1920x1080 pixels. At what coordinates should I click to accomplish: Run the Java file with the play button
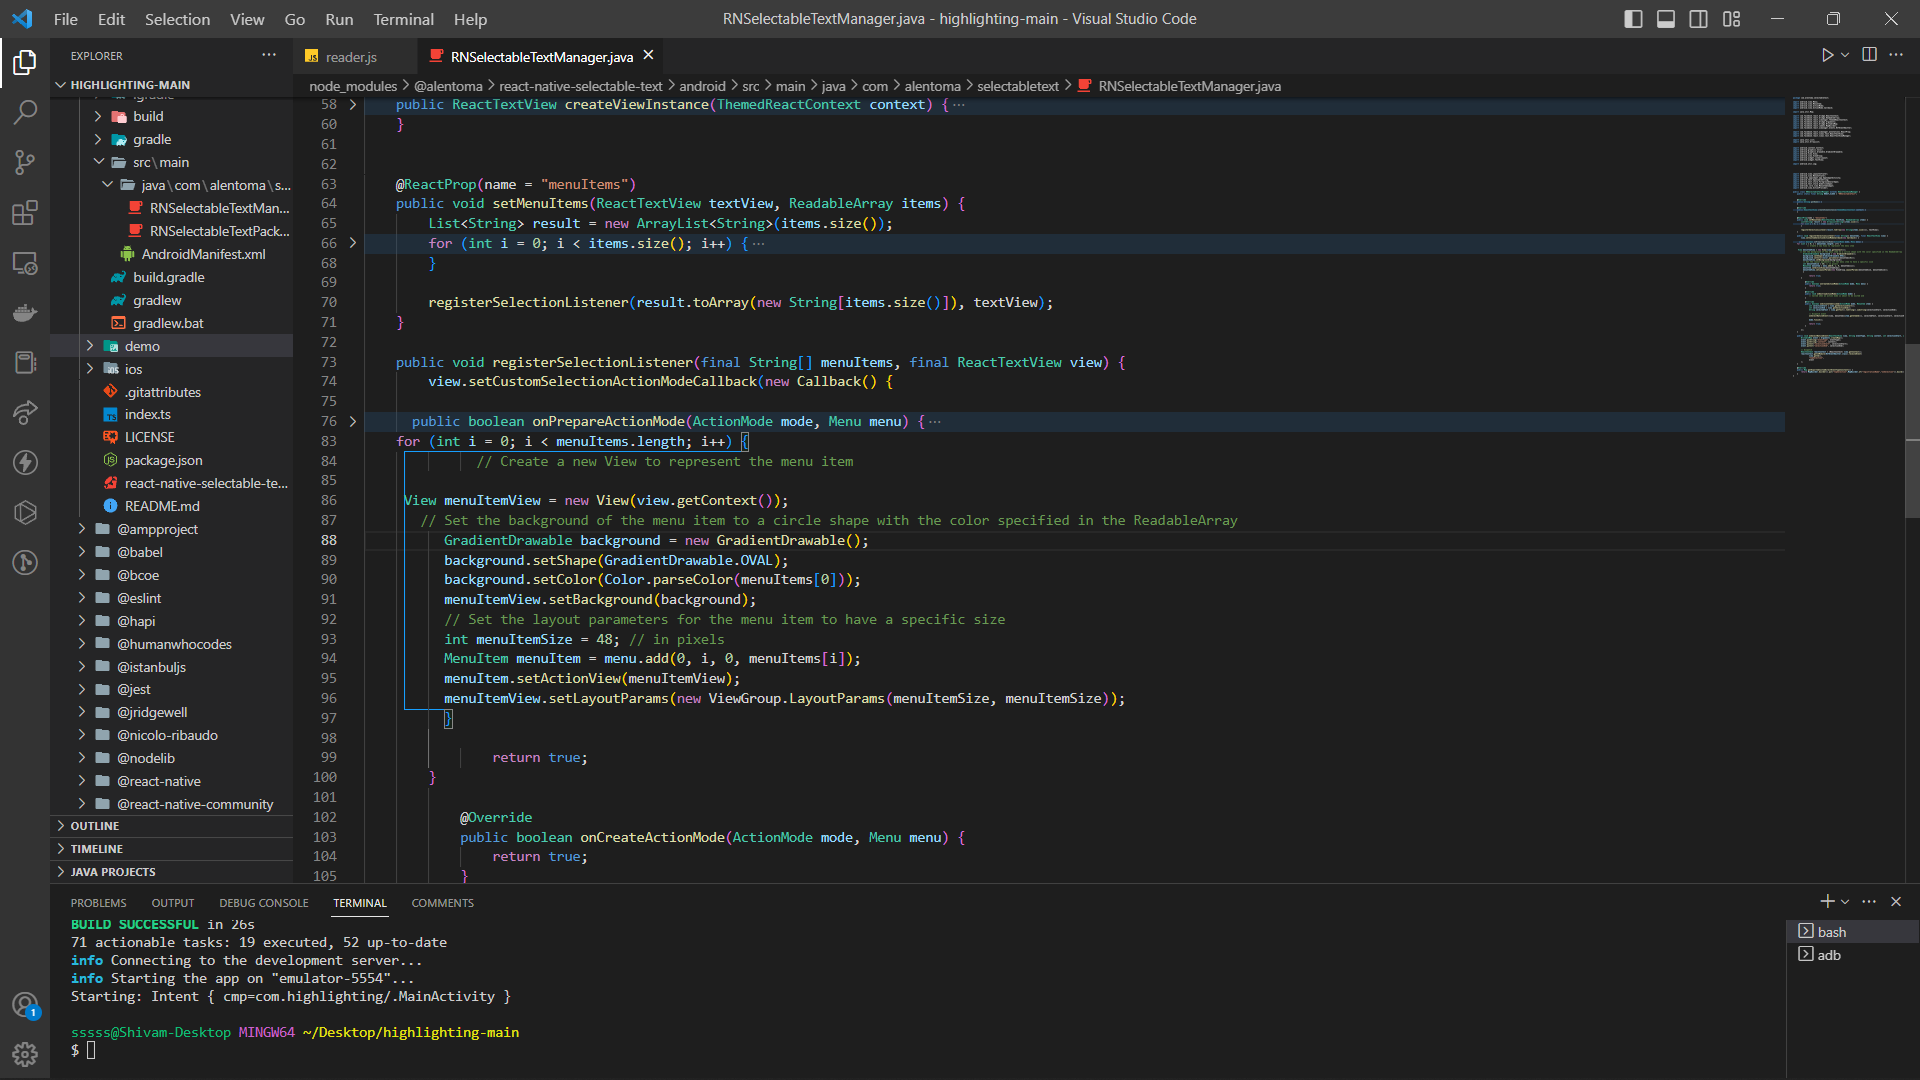pos(1828,55)
